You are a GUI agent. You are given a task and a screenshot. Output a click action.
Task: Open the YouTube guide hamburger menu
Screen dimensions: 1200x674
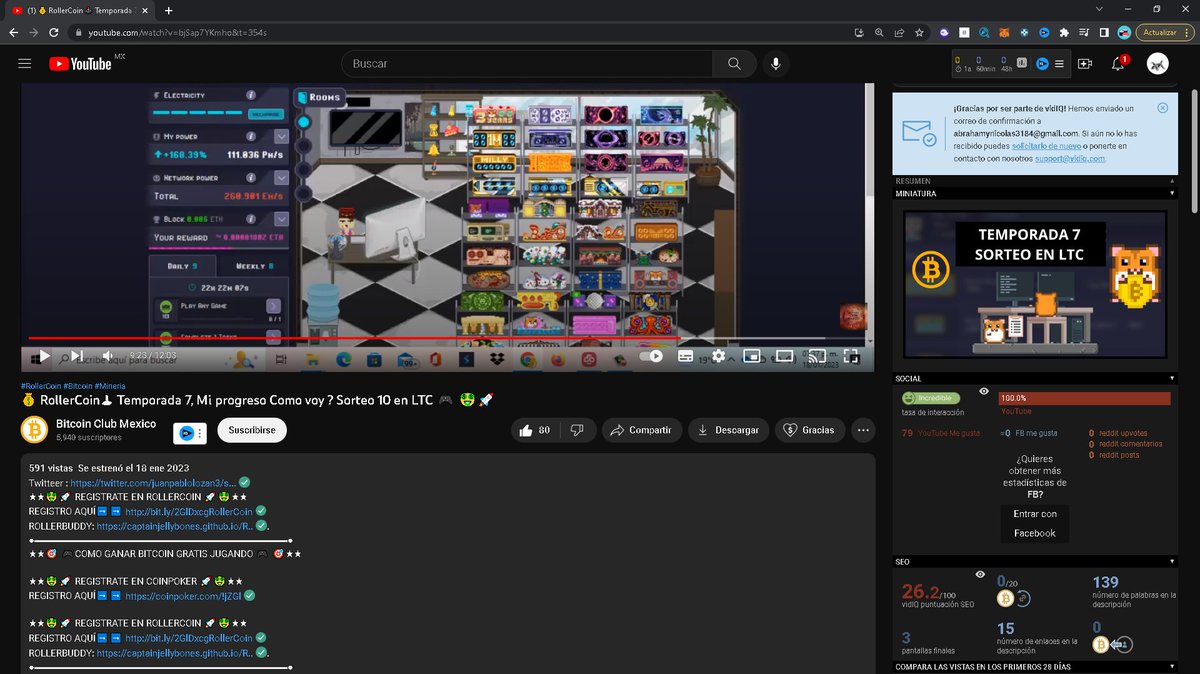tap(25, 64)
